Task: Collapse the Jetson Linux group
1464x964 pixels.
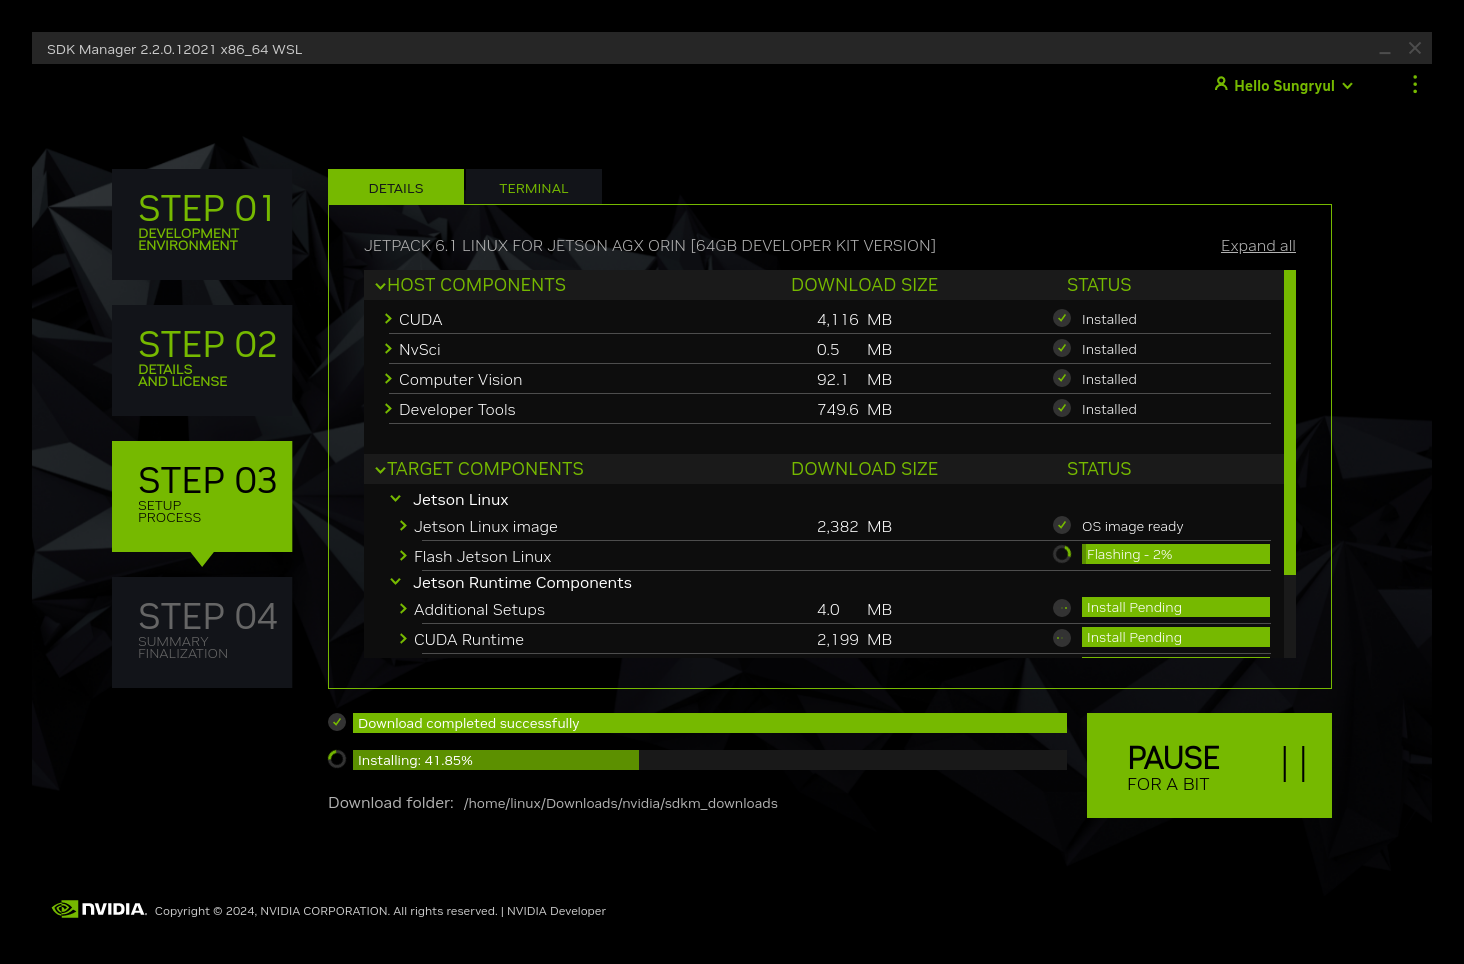Action: (395, 499)
